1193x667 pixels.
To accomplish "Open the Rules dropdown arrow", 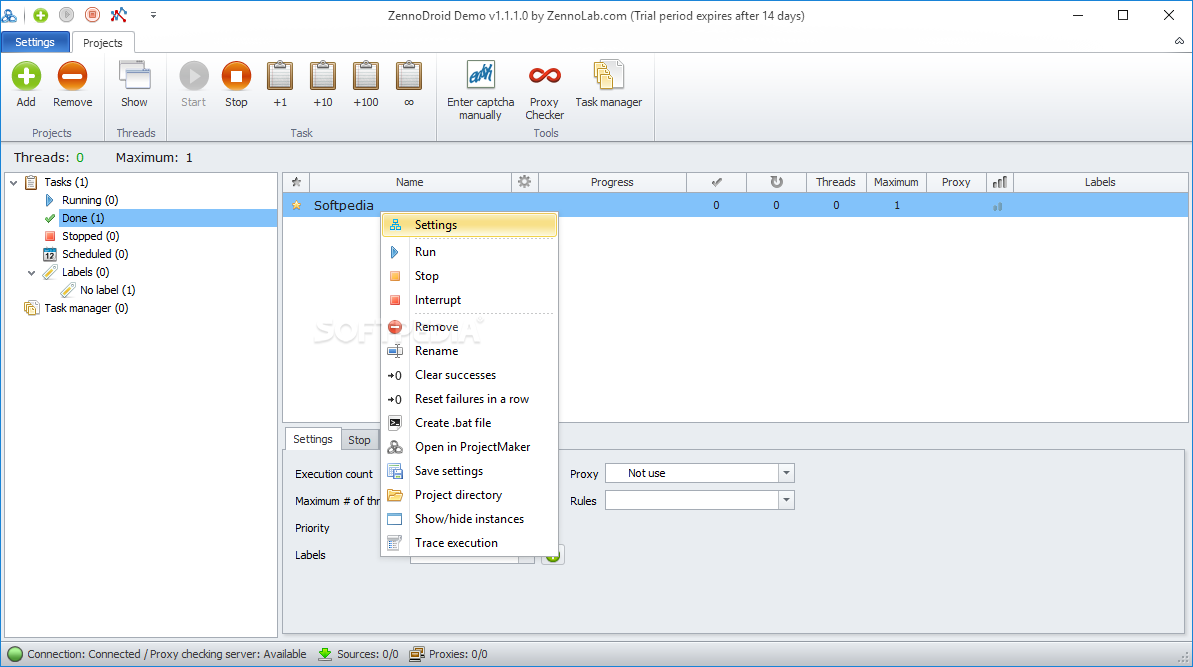I will 786,500.
